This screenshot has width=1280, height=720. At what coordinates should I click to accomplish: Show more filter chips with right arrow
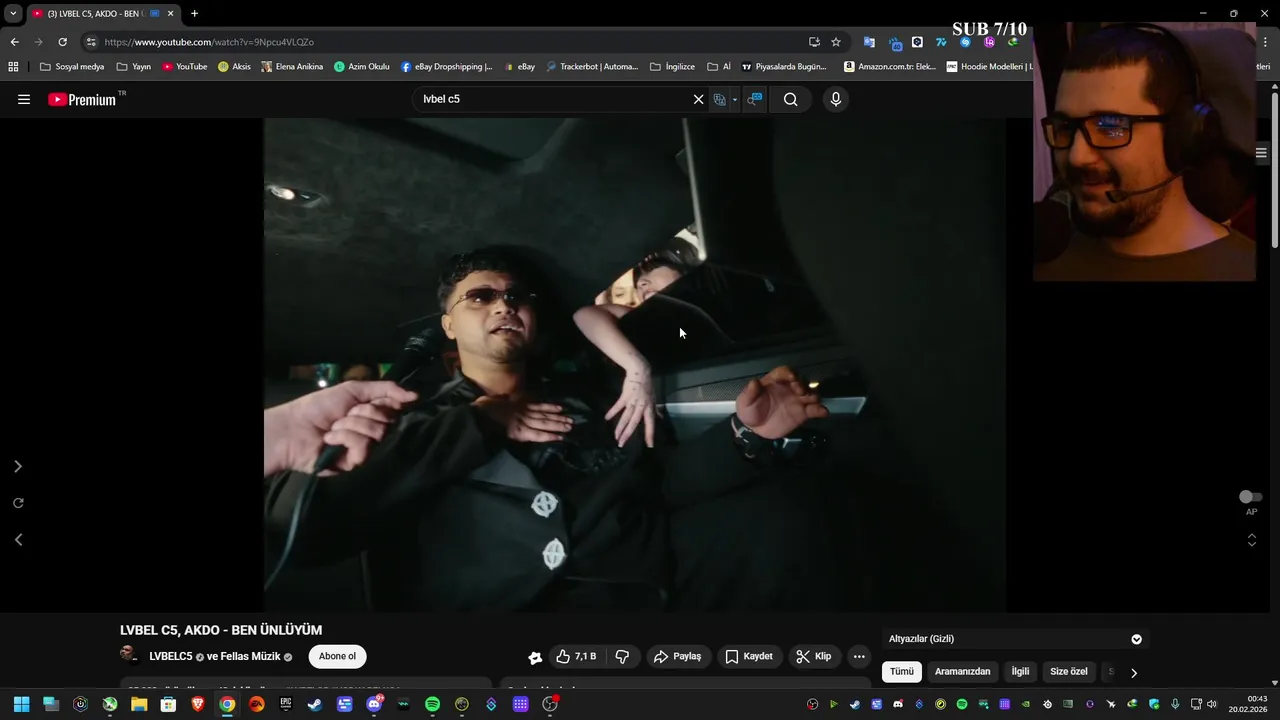(1133, 673)
